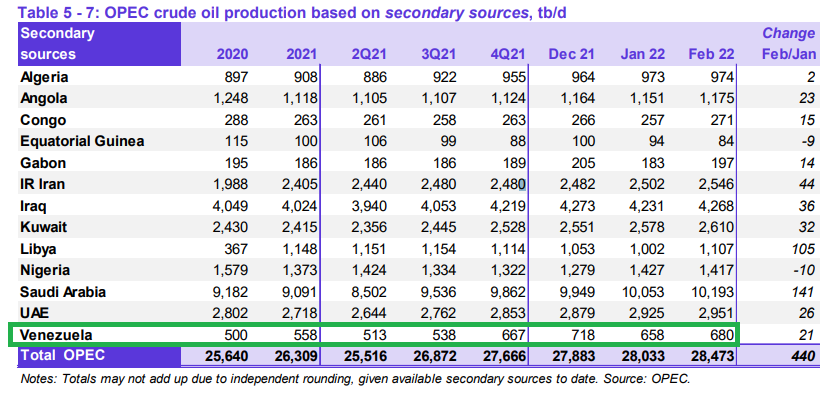Click Kuwait's 2Q21 value 2,356

tap(369, 227)
